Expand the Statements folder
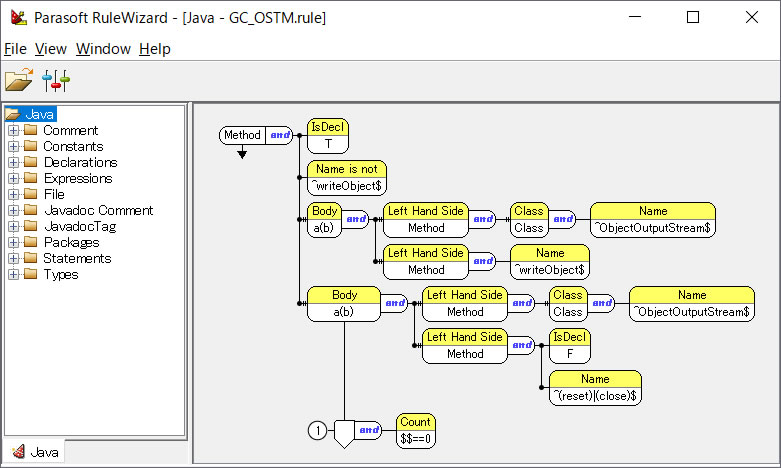The height and width of the screenshot is (468, 781). (x=13, y=258)
